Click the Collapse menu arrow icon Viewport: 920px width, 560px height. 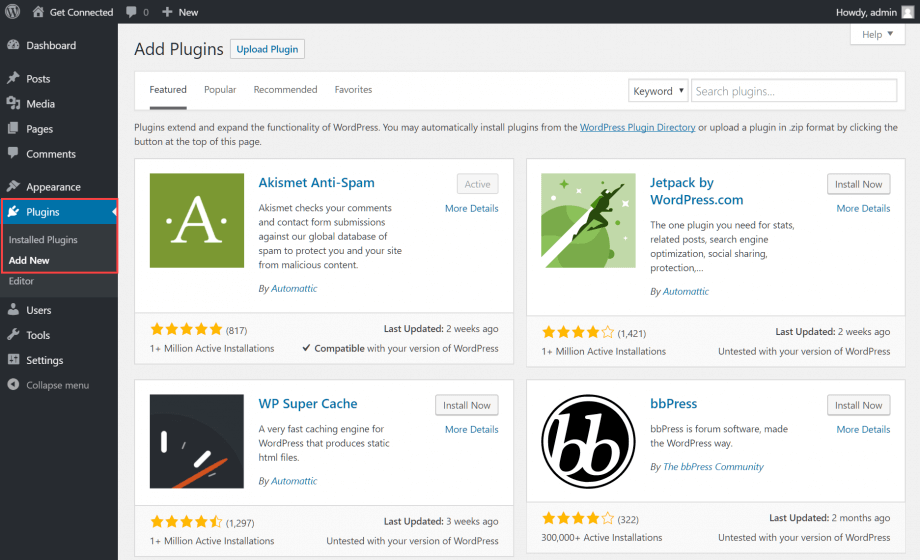click(13, 384)
